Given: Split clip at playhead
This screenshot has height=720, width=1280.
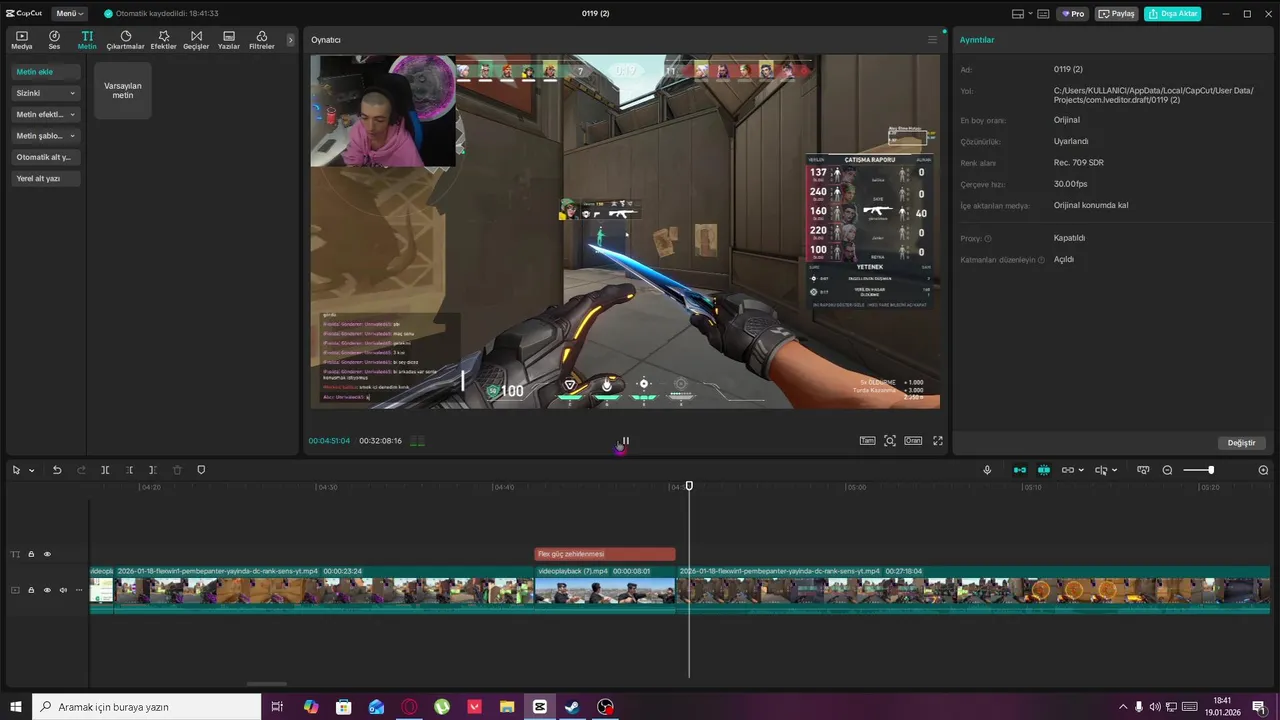Looking at the screenshot, I should [105, 470].
